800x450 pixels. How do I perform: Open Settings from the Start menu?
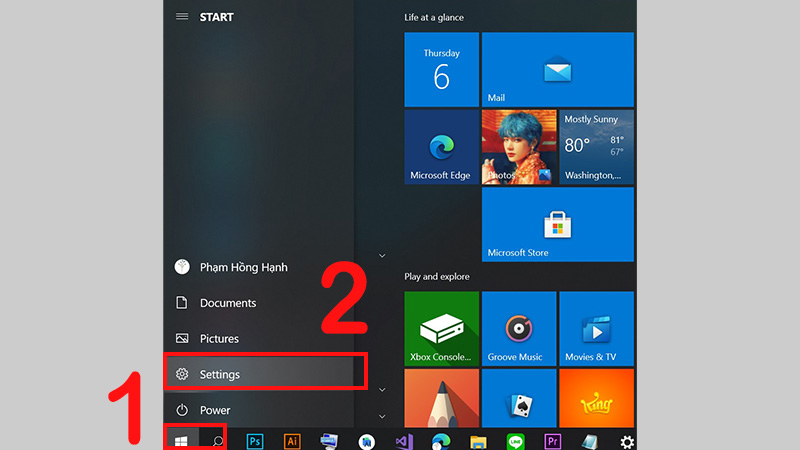tap(259, 374)
